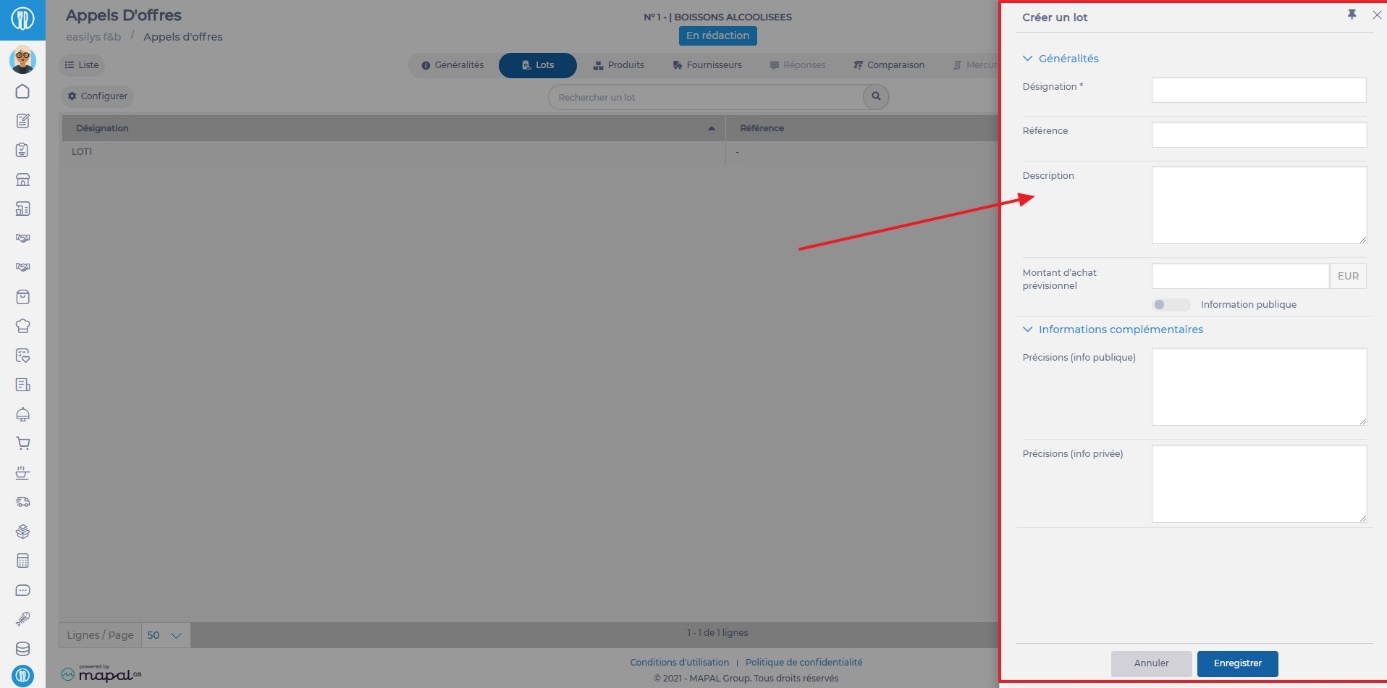The image size is (1387, 688).
Task: Click the pin icon in the panel header
Action: (1352, 15)
